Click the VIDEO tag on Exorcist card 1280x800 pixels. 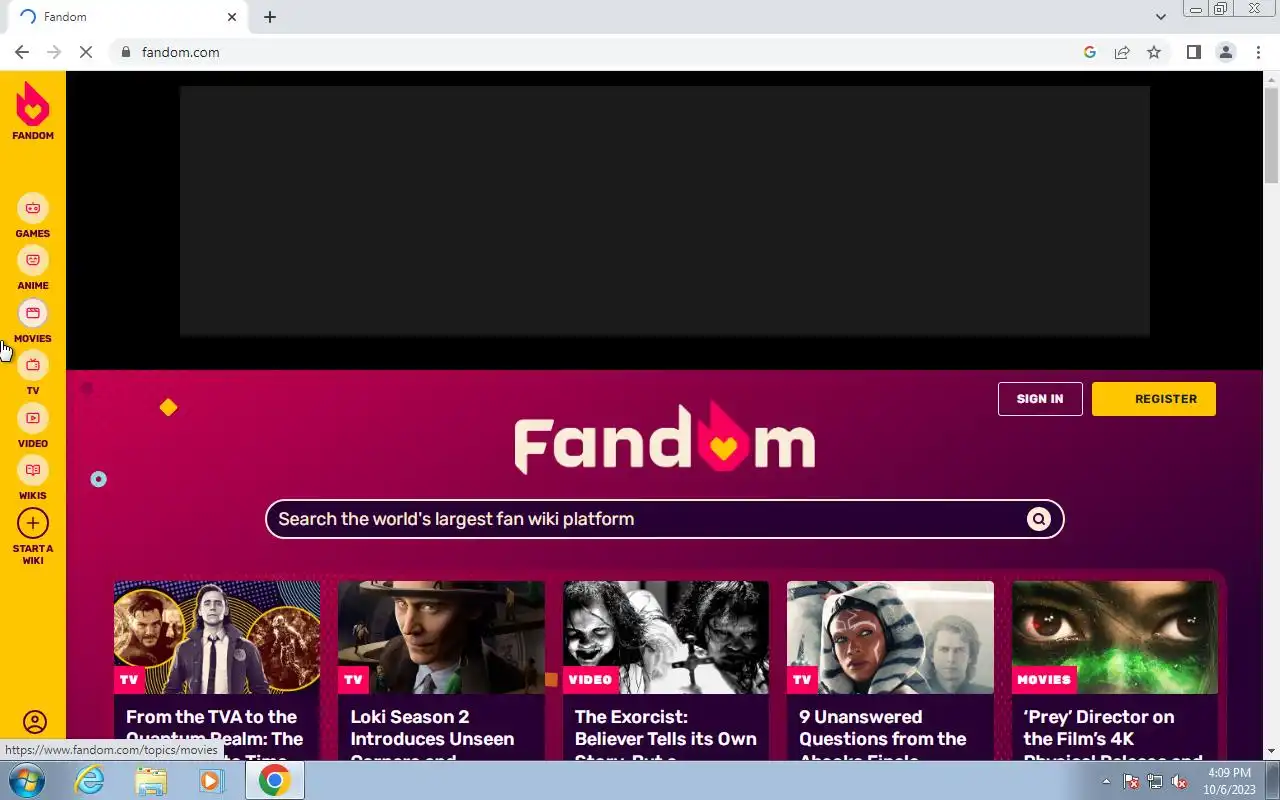point(590,680)
